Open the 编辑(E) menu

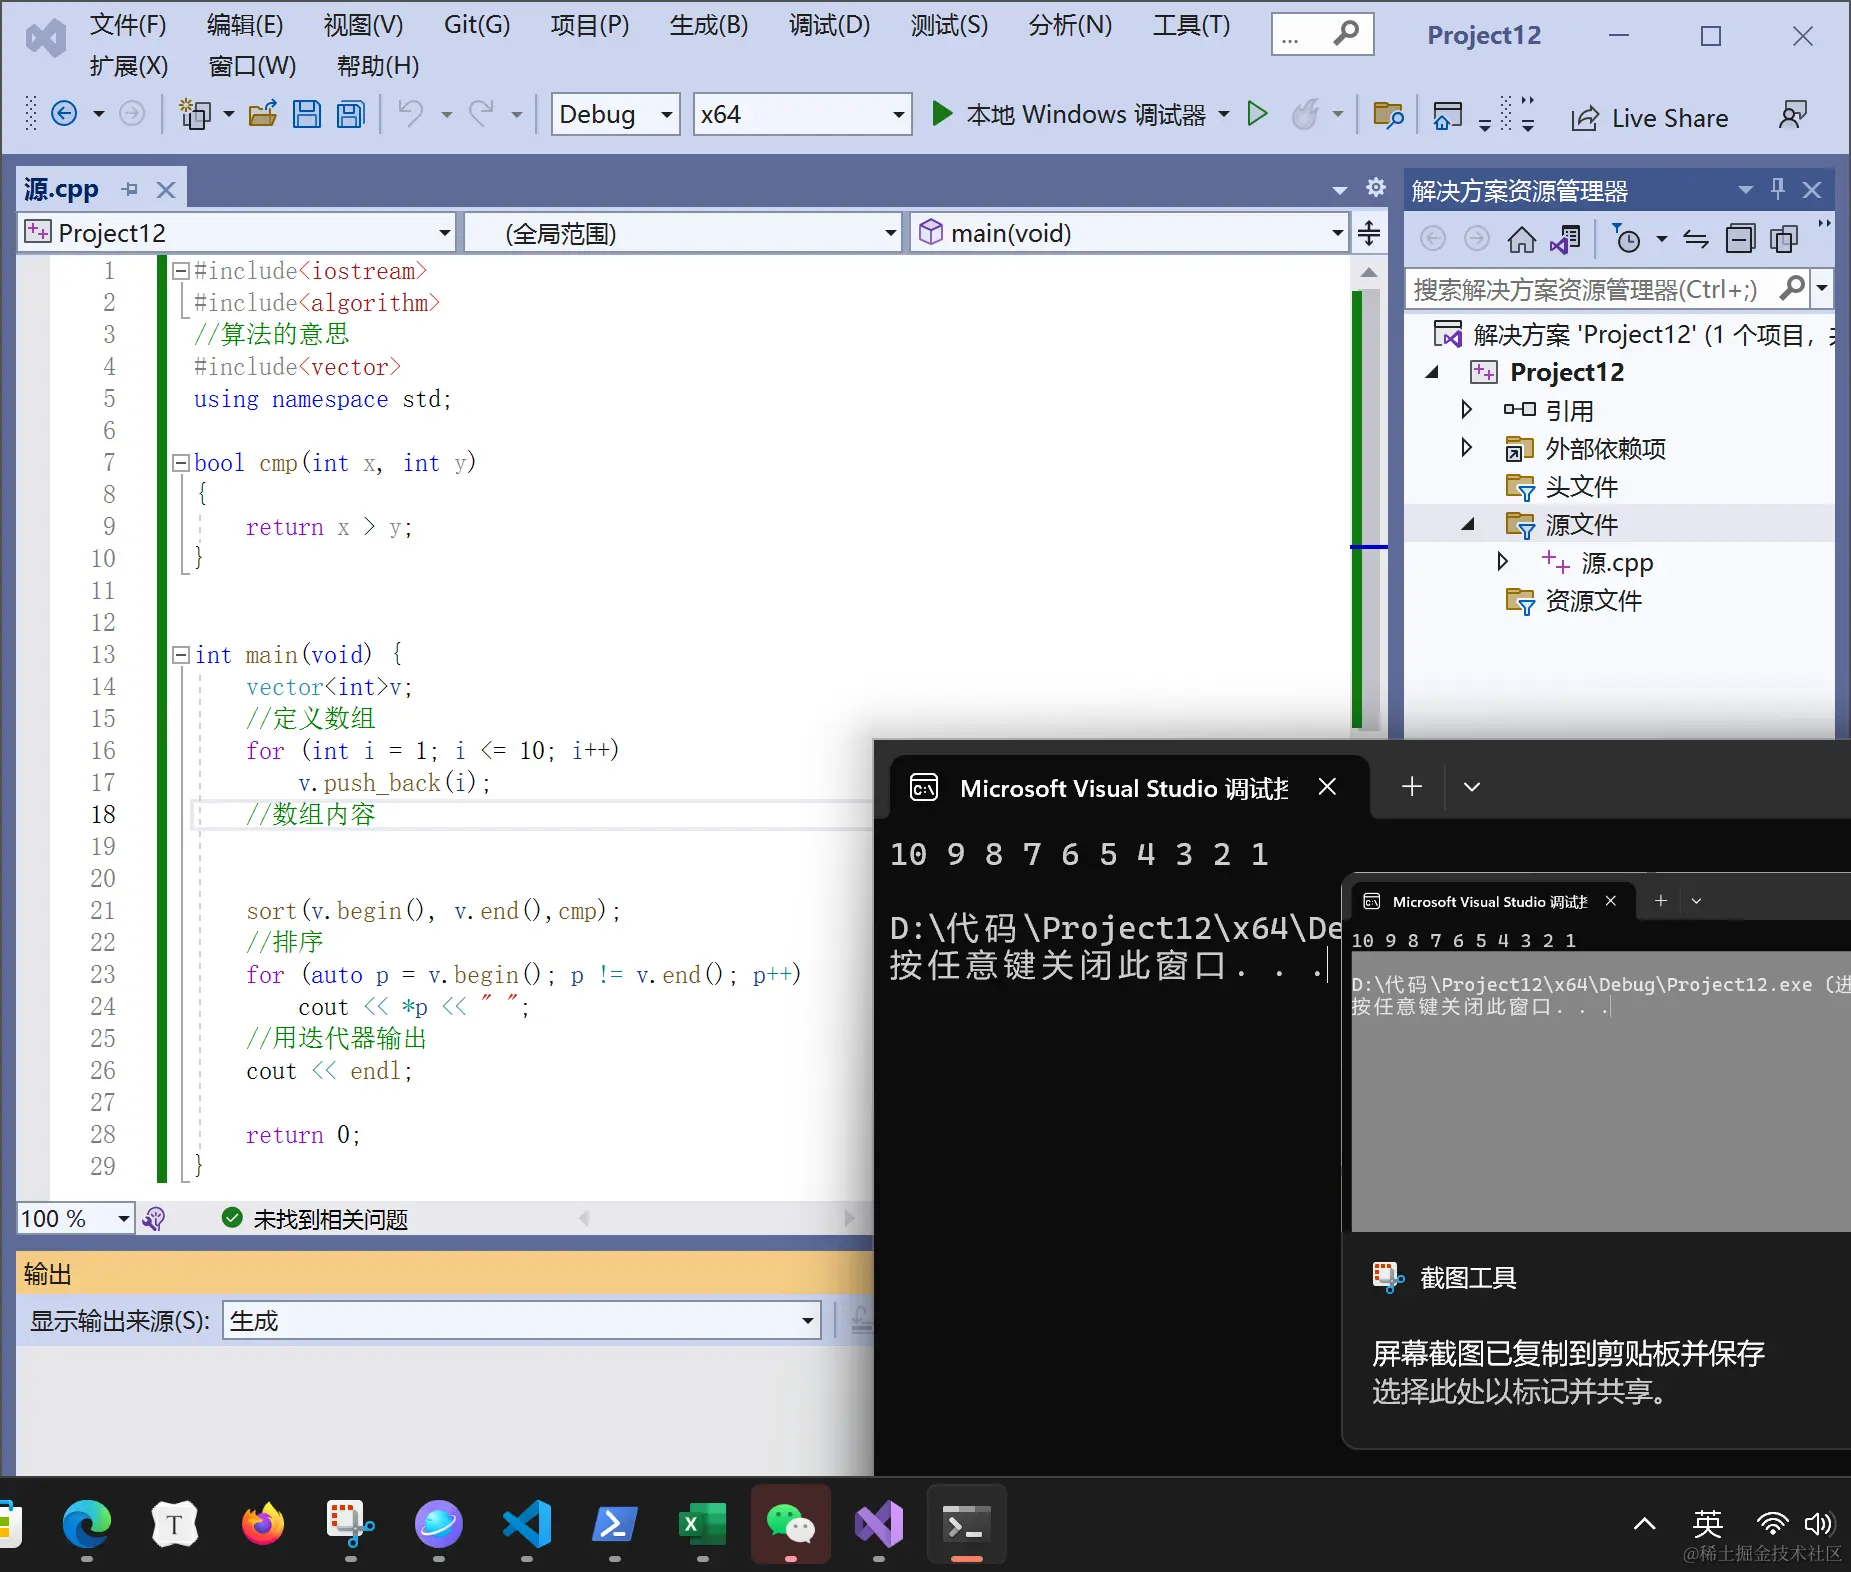245,25
